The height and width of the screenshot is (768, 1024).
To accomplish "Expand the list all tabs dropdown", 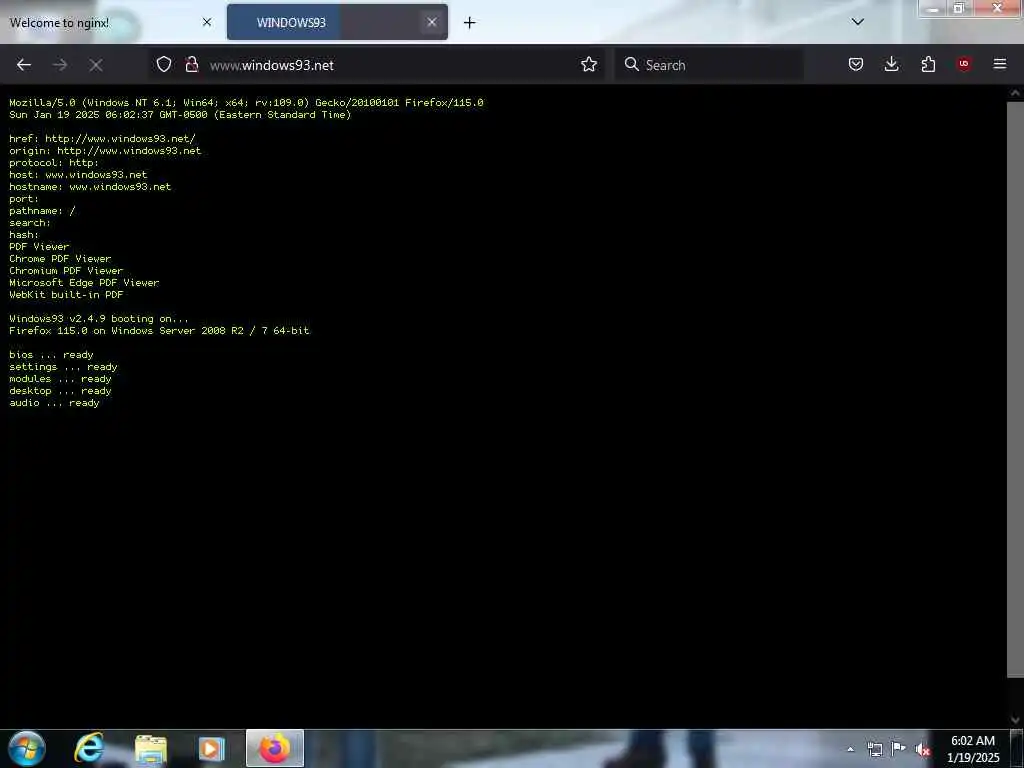I will [x=858, y=22].
